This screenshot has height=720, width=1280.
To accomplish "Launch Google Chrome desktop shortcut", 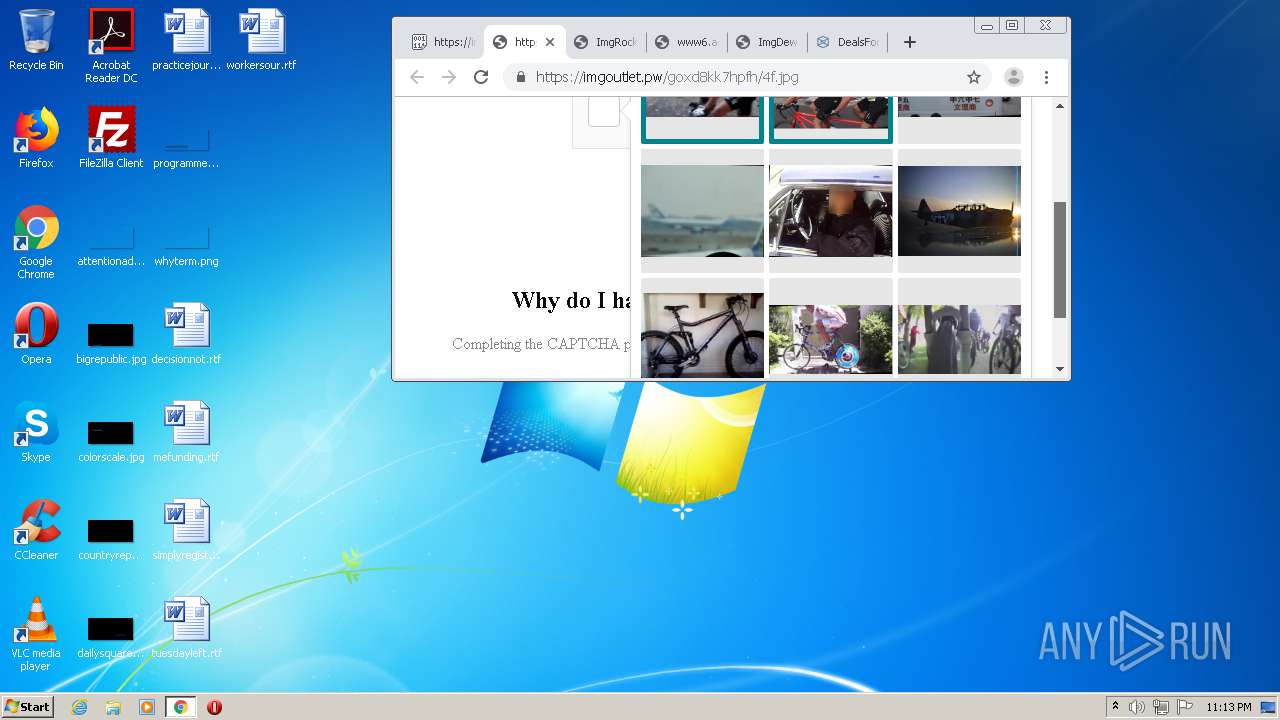I will click(x=36, y=242).
